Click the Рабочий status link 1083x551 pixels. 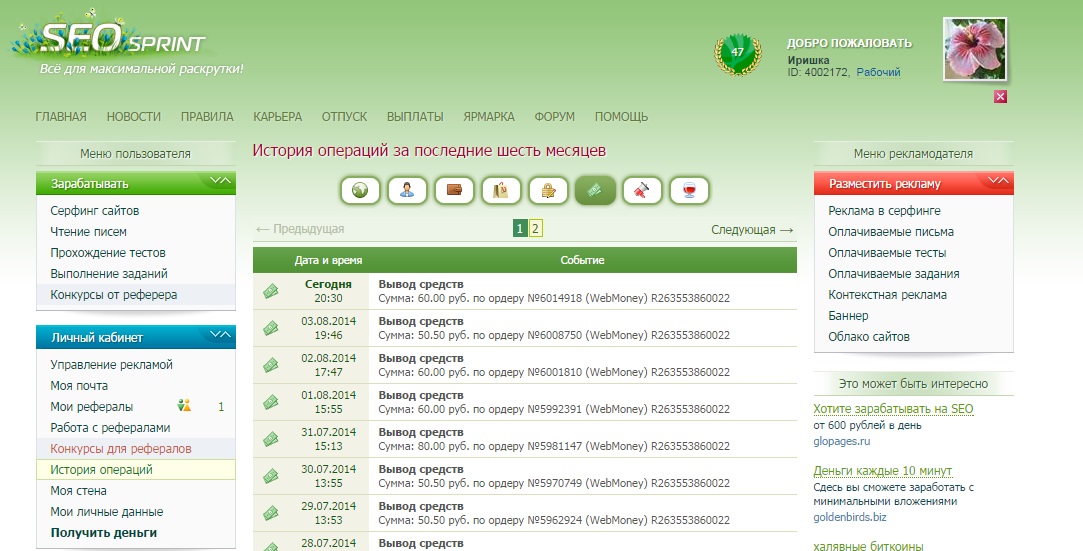click(879, 72)
